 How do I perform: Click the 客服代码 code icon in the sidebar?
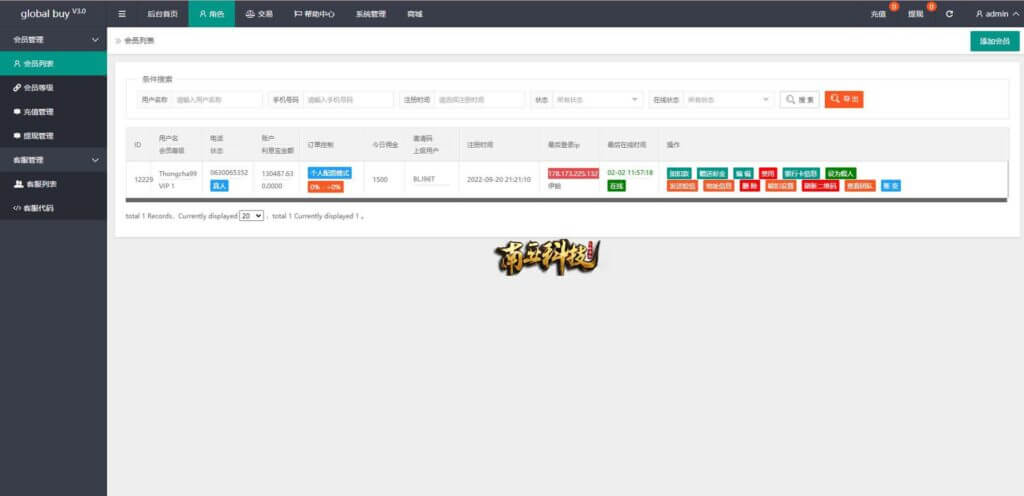click(x=17, y=208)
